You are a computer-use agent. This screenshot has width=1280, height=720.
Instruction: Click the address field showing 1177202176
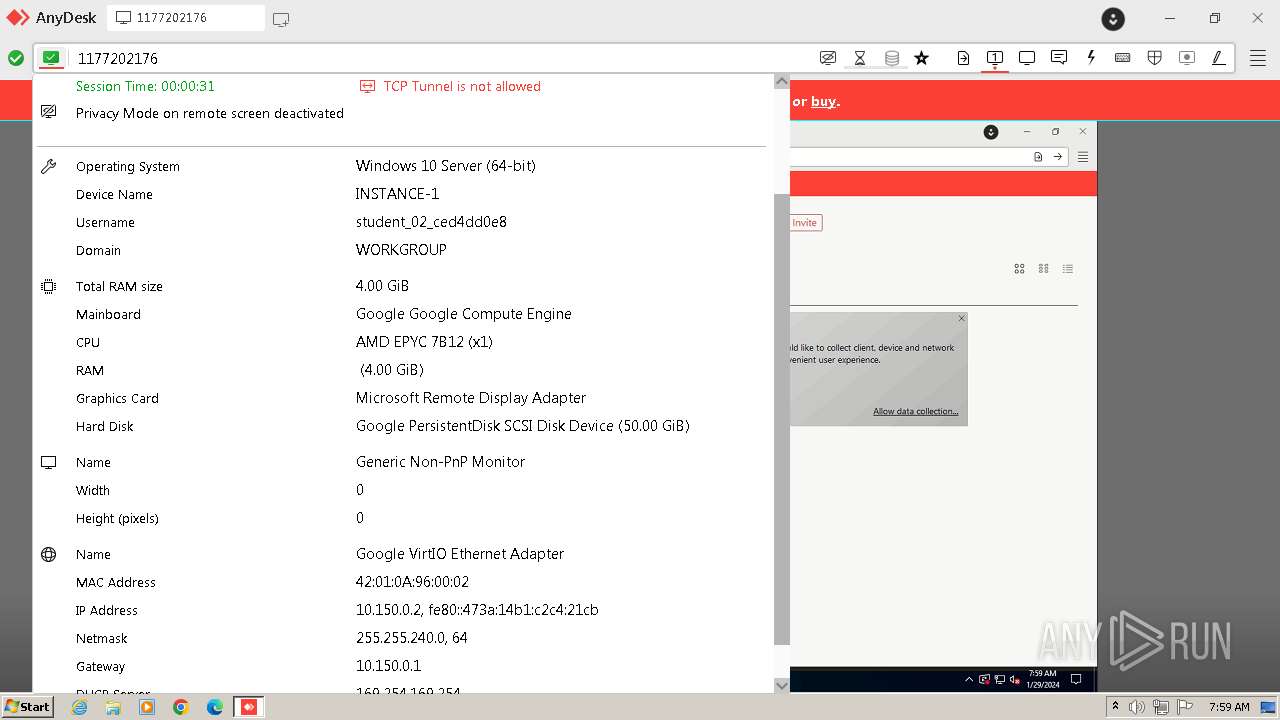coord(440,58)
